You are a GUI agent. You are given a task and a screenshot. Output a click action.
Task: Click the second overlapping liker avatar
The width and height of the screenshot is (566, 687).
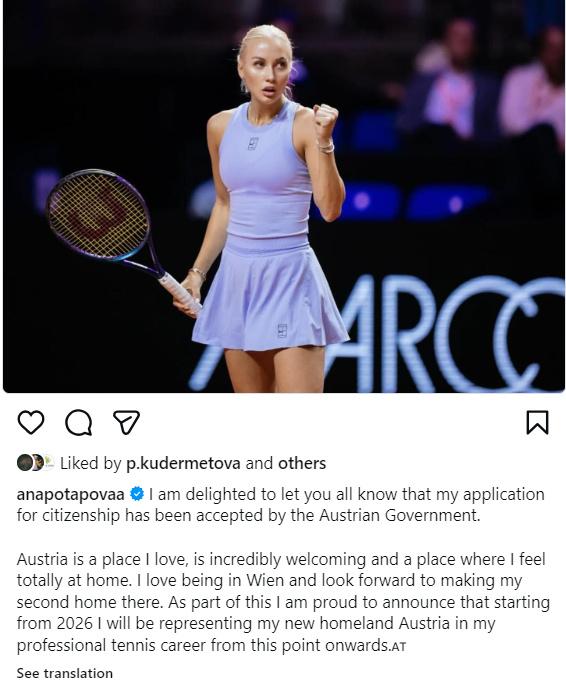pyautogui.click(x=37, y=463)
